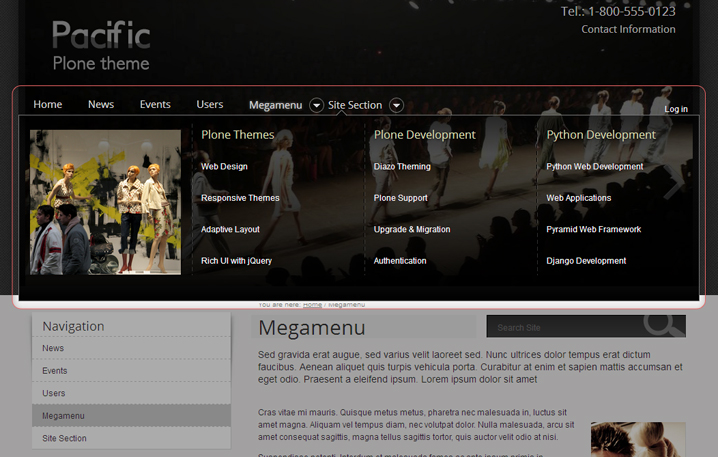The height and width of the screenshot is (457, 718).
Task: Open Adaptive Layout link
Action: (230, 229)
